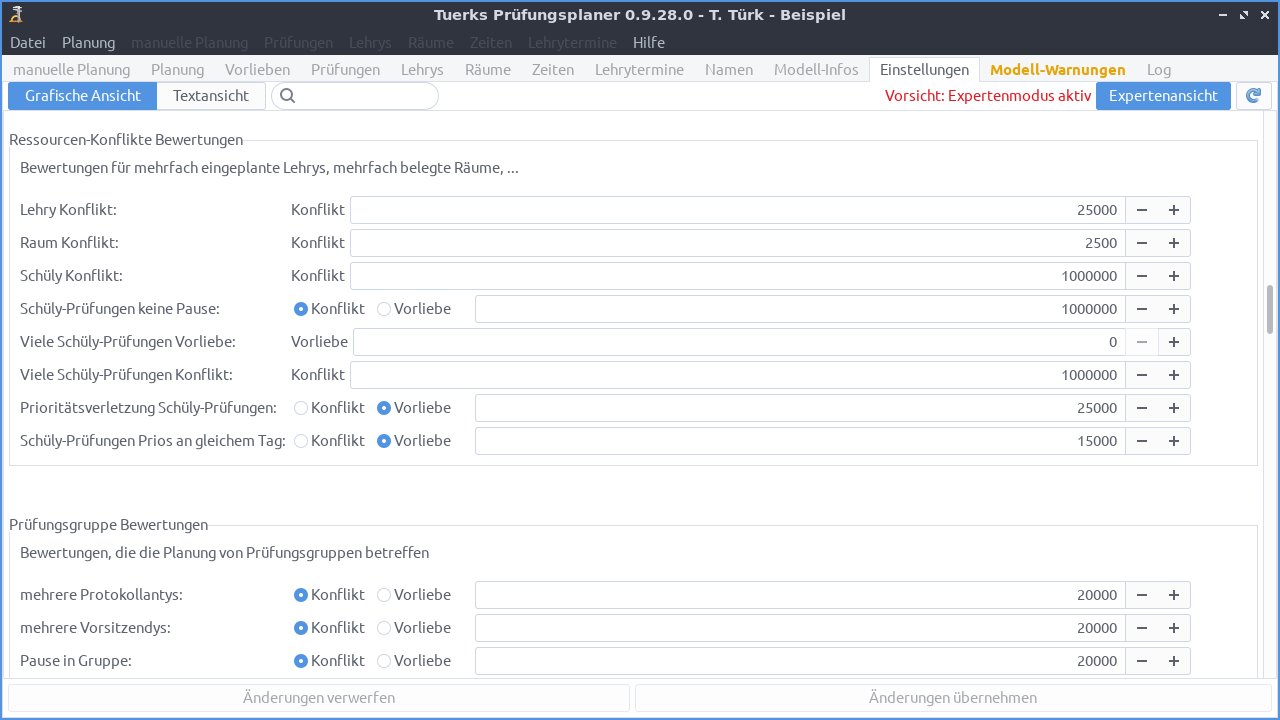Click the Expertenansicht button
Image resolution: width=1280 pixels, height=720 pixels.
1163,95
